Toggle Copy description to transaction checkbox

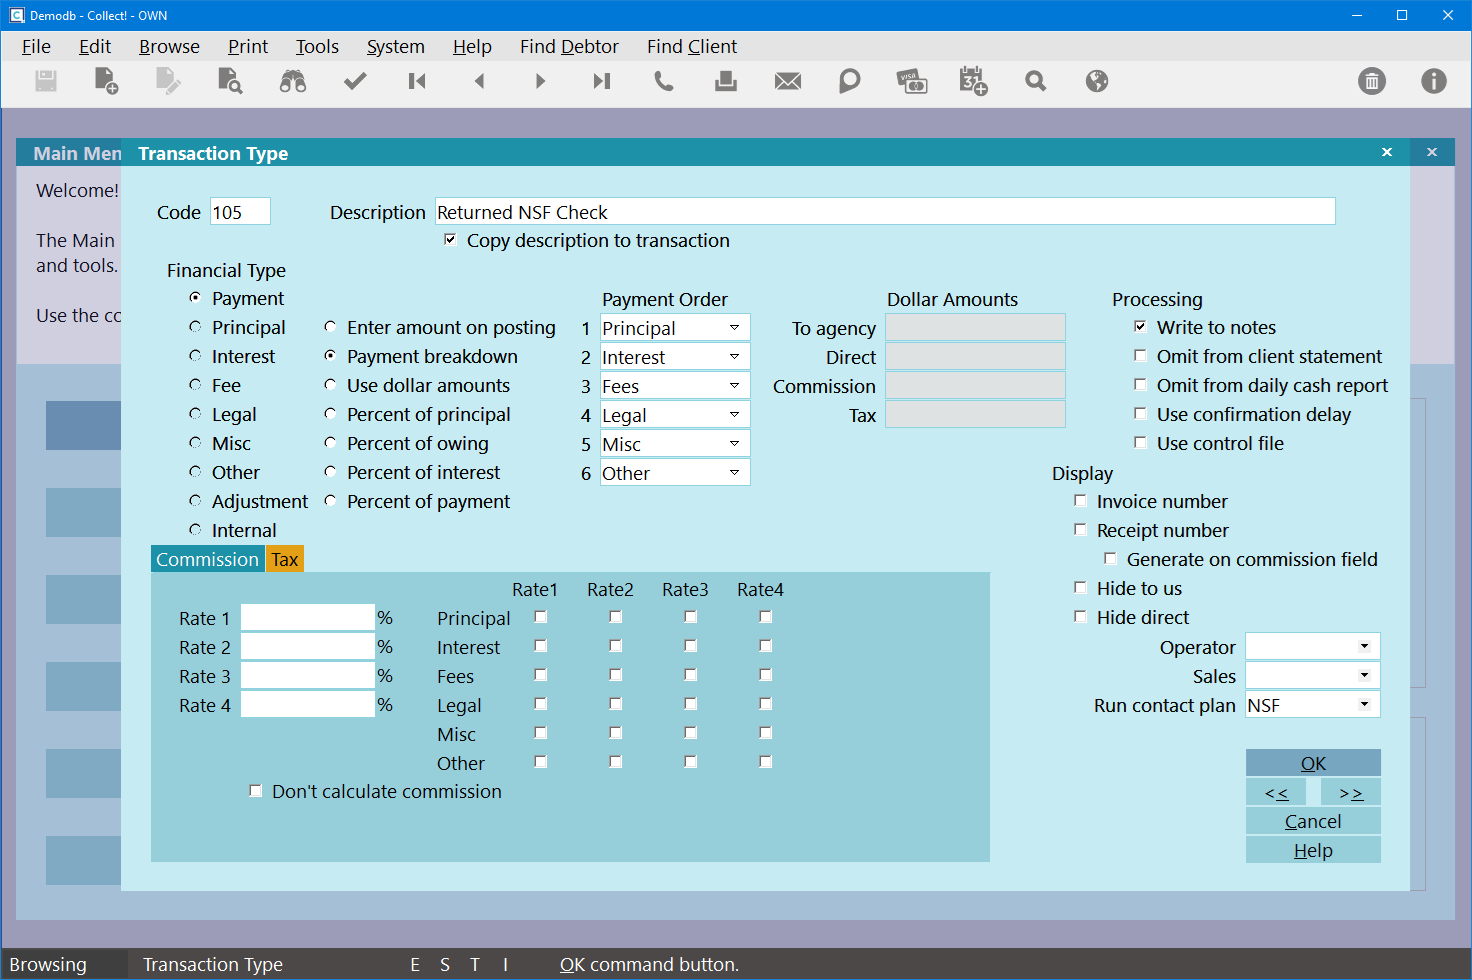coord(450,240)
